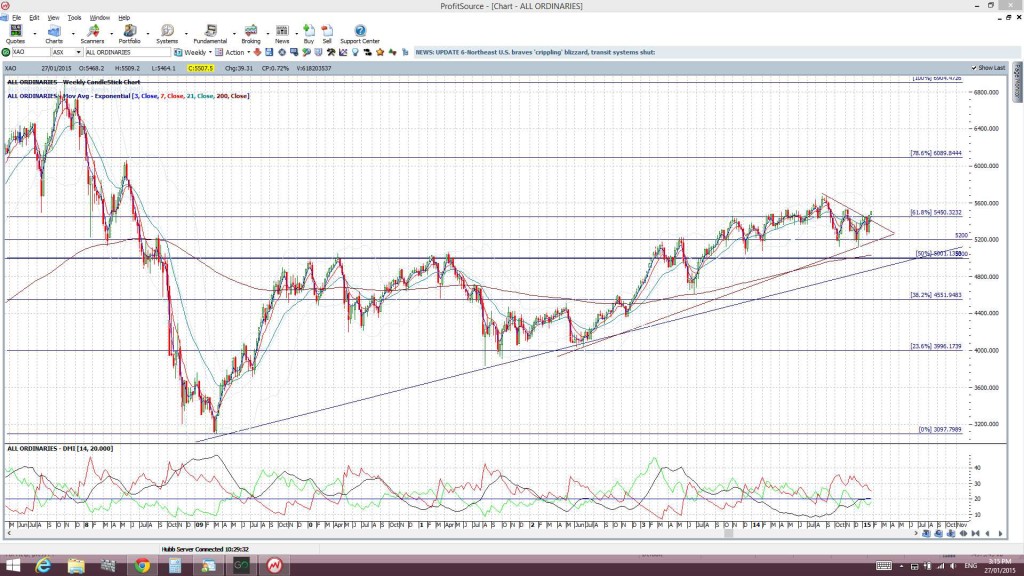Open Google Chrome from the taskbar
Screen dimensions: 1024x576
pyautogui.click(x=142, y=566)
